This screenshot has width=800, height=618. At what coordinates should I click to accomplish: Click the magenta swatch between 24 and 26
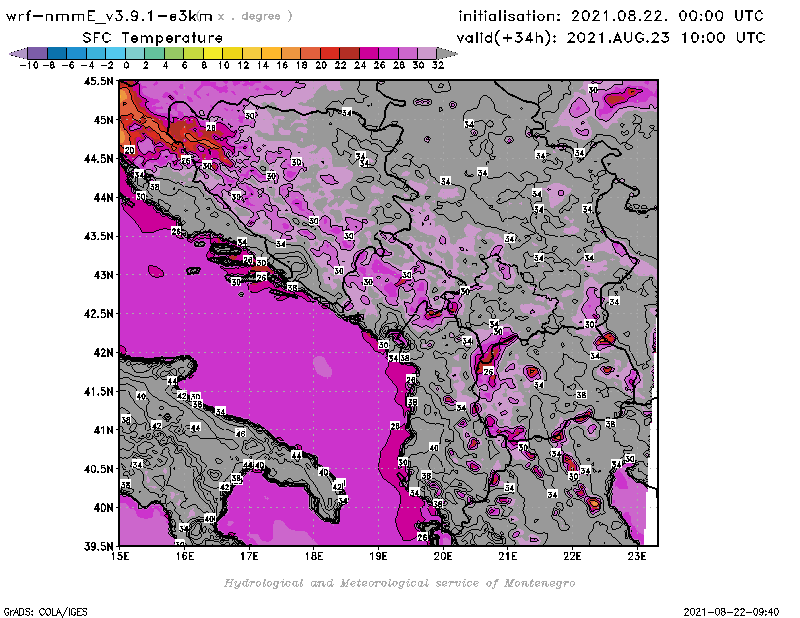(369, 53)
